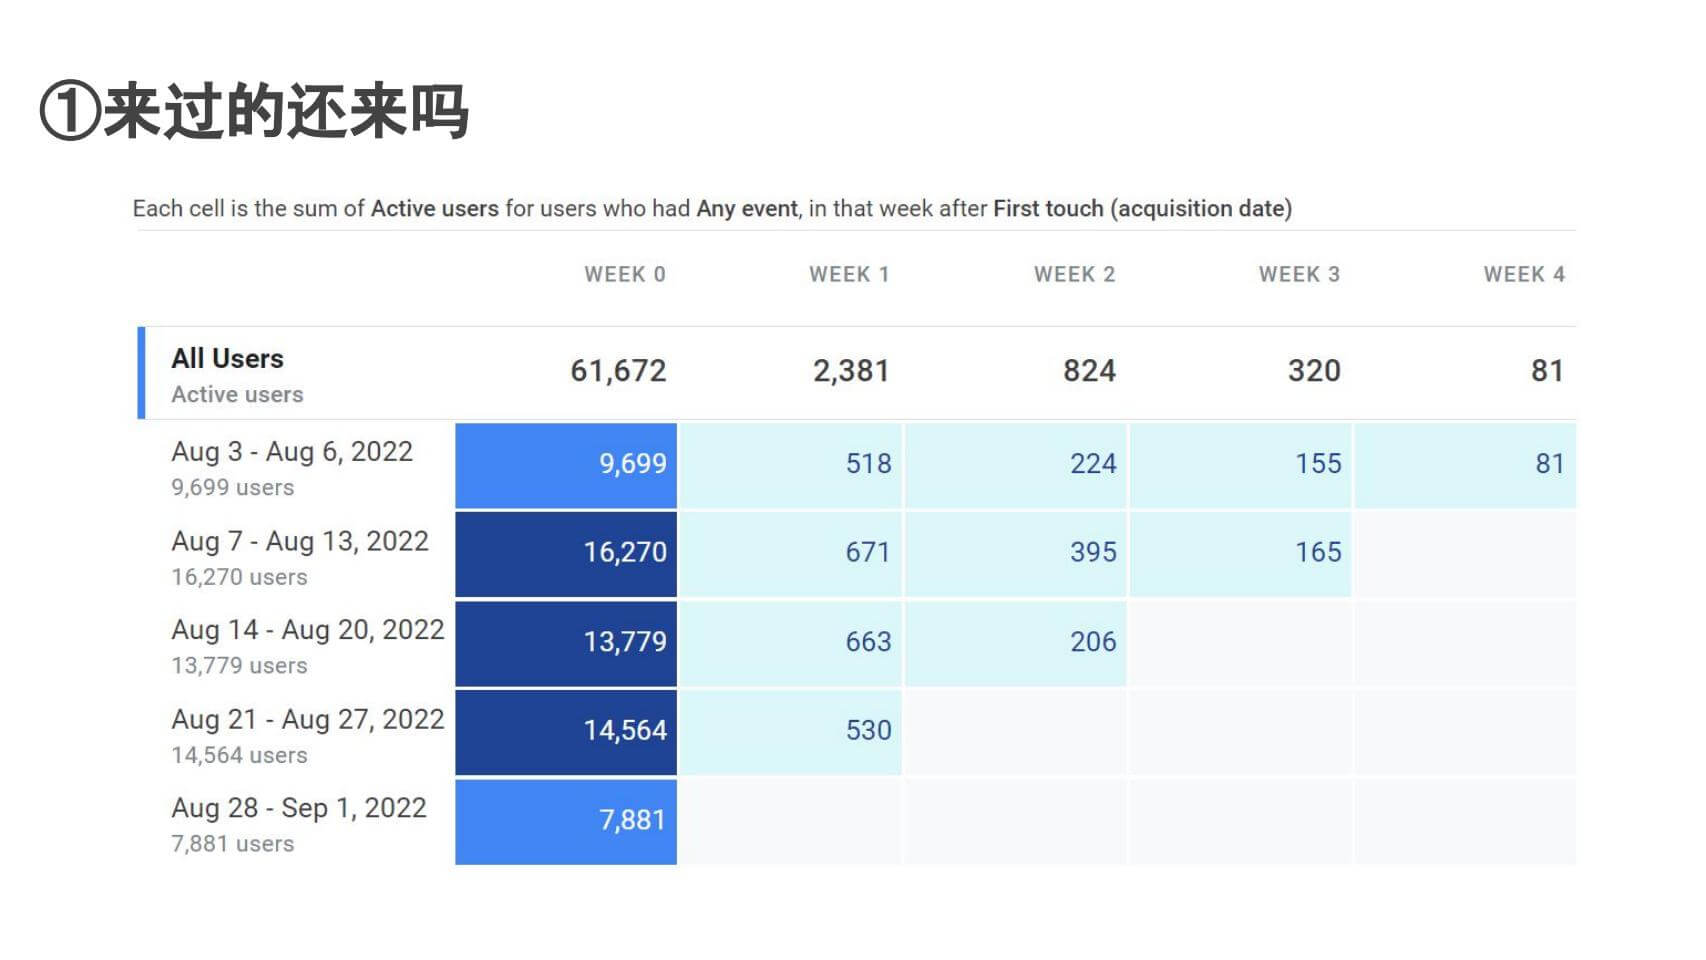1706x960 pixels.
Task: Select the cell with value 395
Action: (1016, 553)
